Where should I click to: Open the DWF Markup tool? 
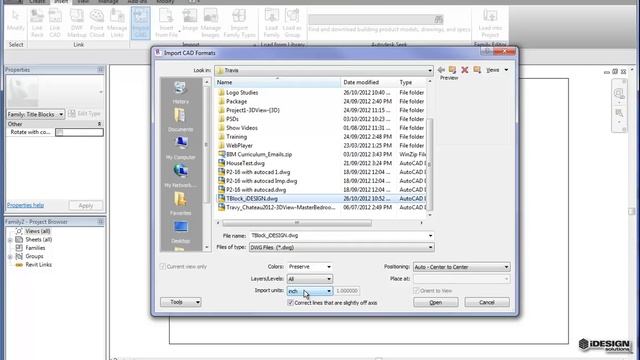[77, 23]
